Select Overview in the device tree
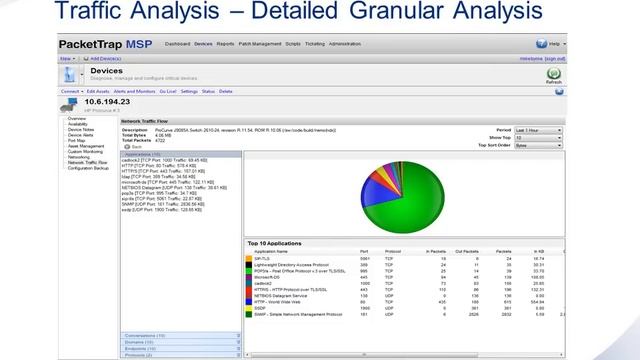Viewport: 640px width, 360px height. (77, 118)
